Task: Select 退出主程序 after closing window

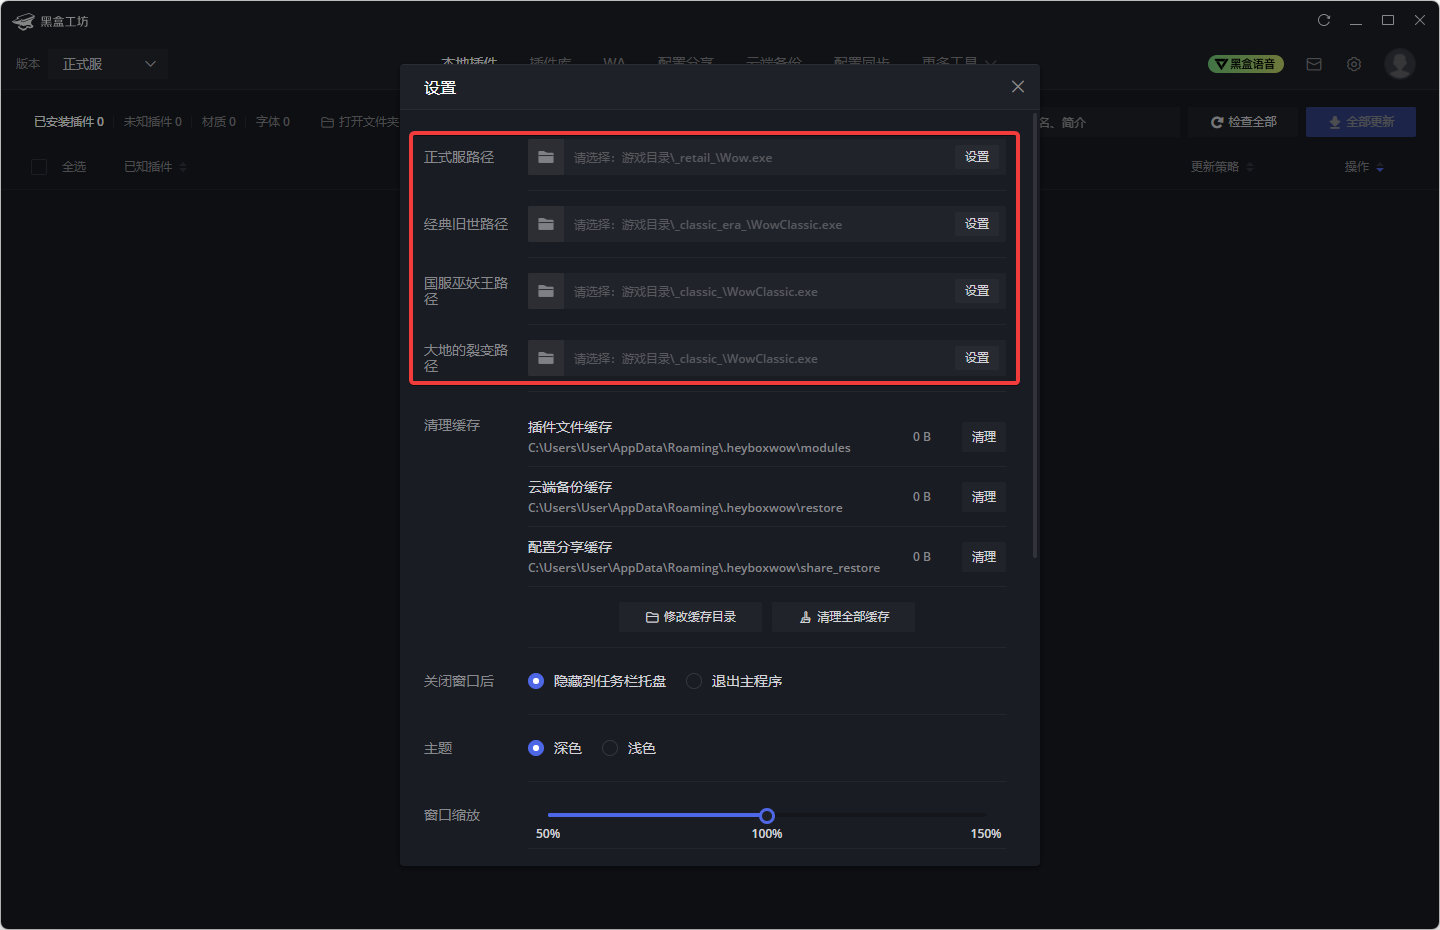Action: click(694, 681)
